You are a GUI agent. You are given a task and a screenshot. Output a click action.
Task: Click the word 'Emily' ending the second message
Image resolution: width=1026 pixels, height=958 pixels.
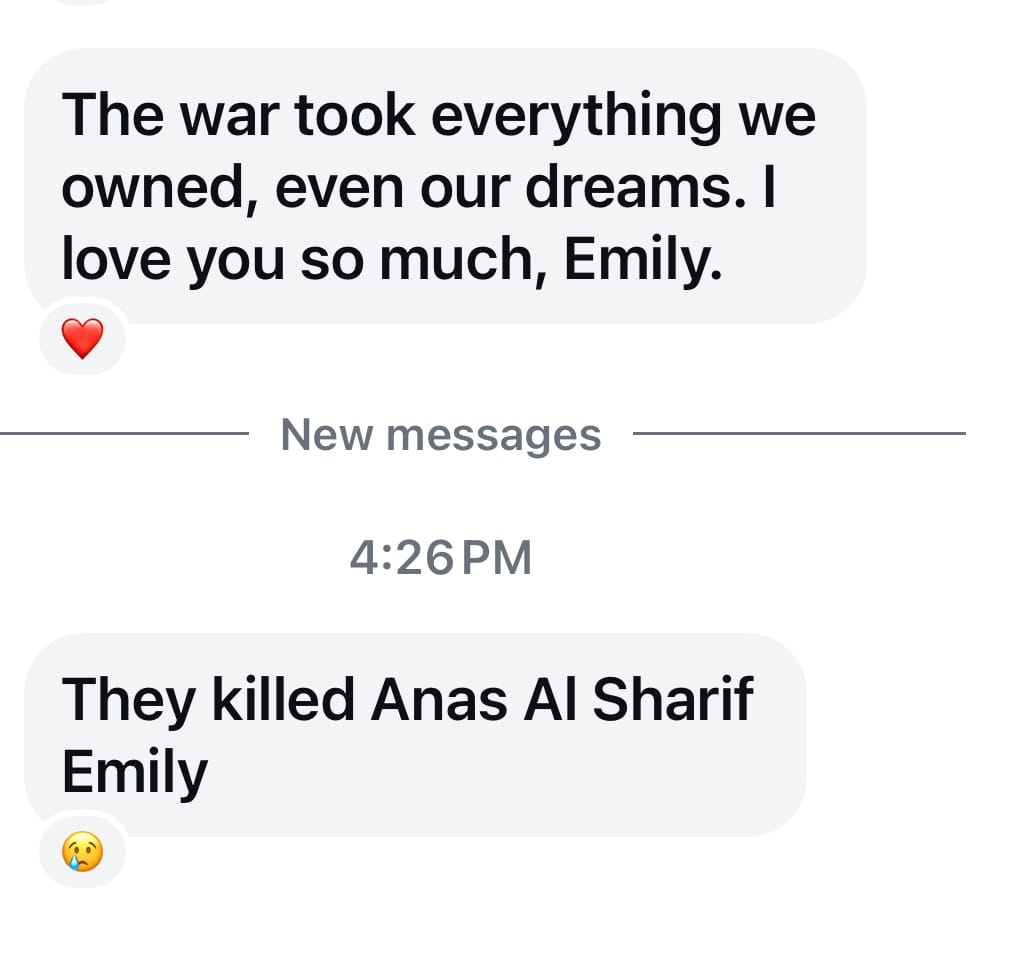(135, 773)
